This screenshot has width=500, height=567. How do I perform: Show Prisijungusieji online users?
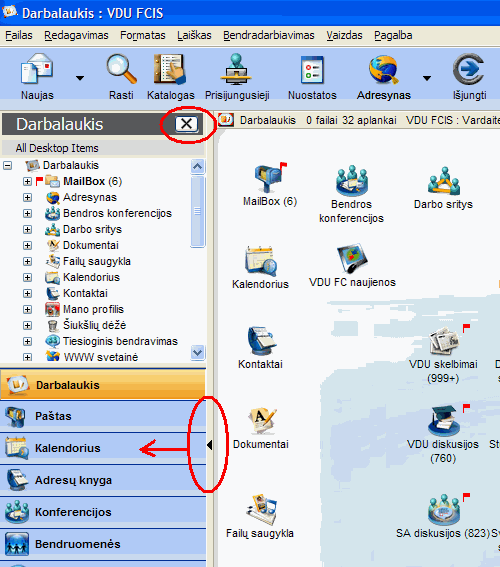pyautogui.click(x=236, y=69)
